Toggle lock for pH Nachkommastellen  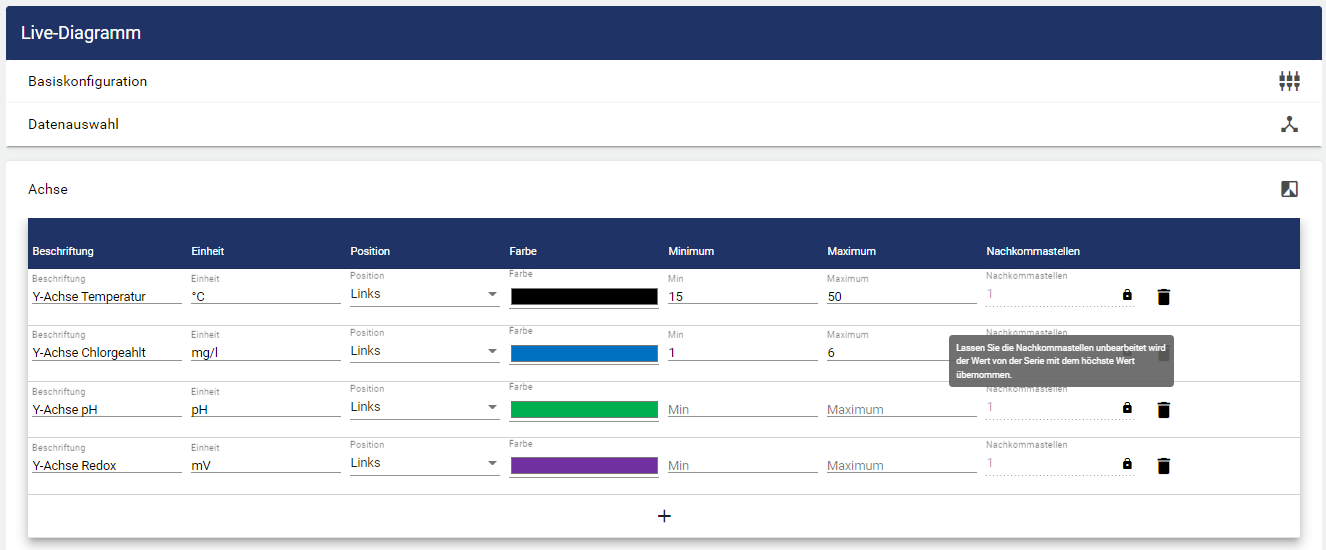point(1127,409)
